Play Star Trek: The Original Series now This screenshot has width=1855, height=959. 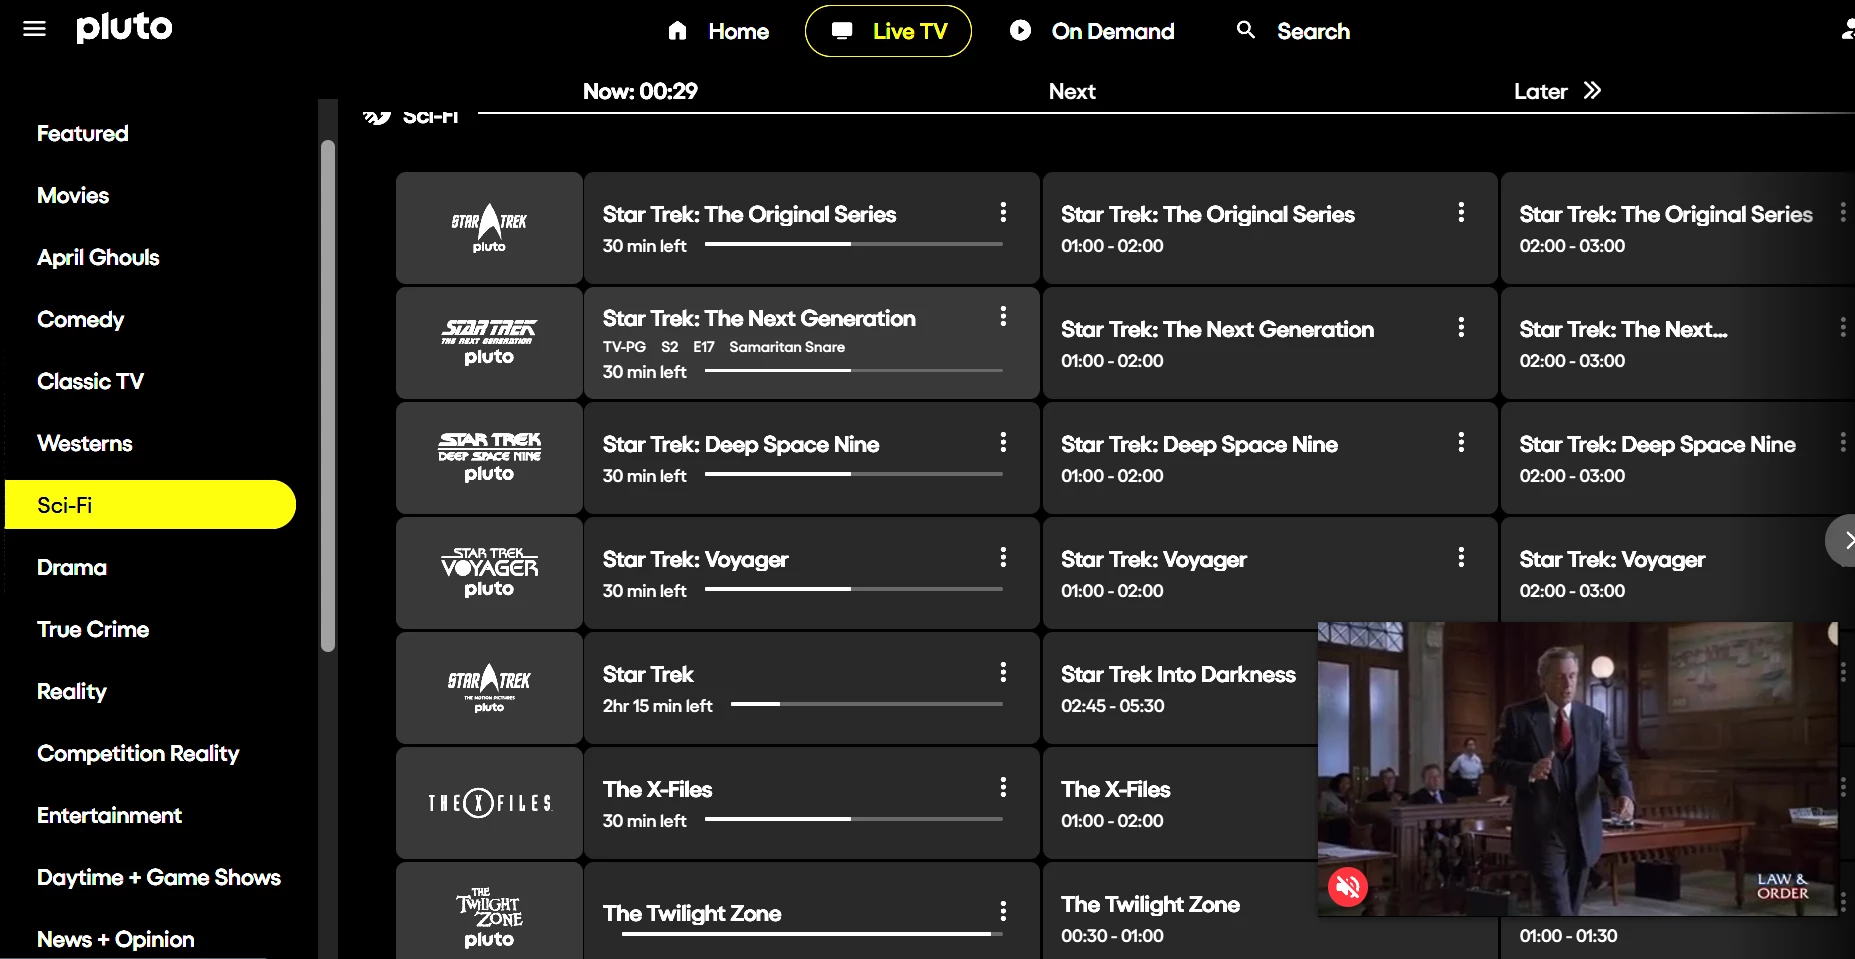click(x=811, y=228)
